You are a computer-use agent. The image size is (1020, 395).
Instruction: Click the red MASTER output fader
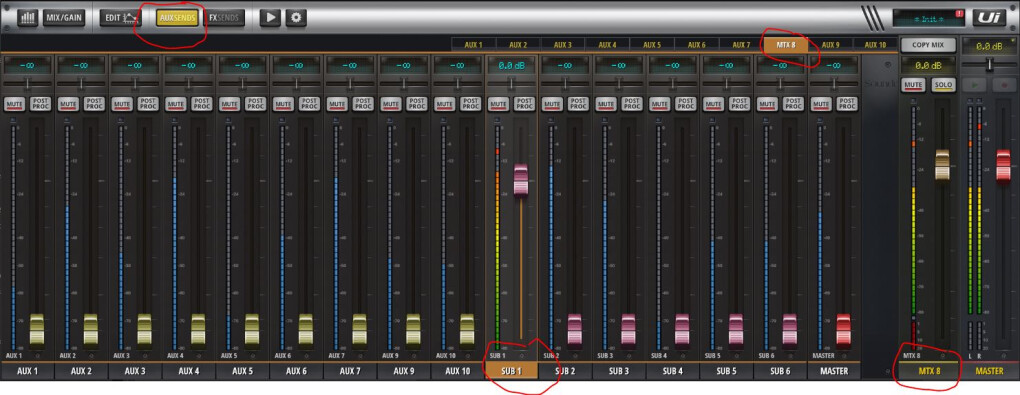(x=1004, y=165)
